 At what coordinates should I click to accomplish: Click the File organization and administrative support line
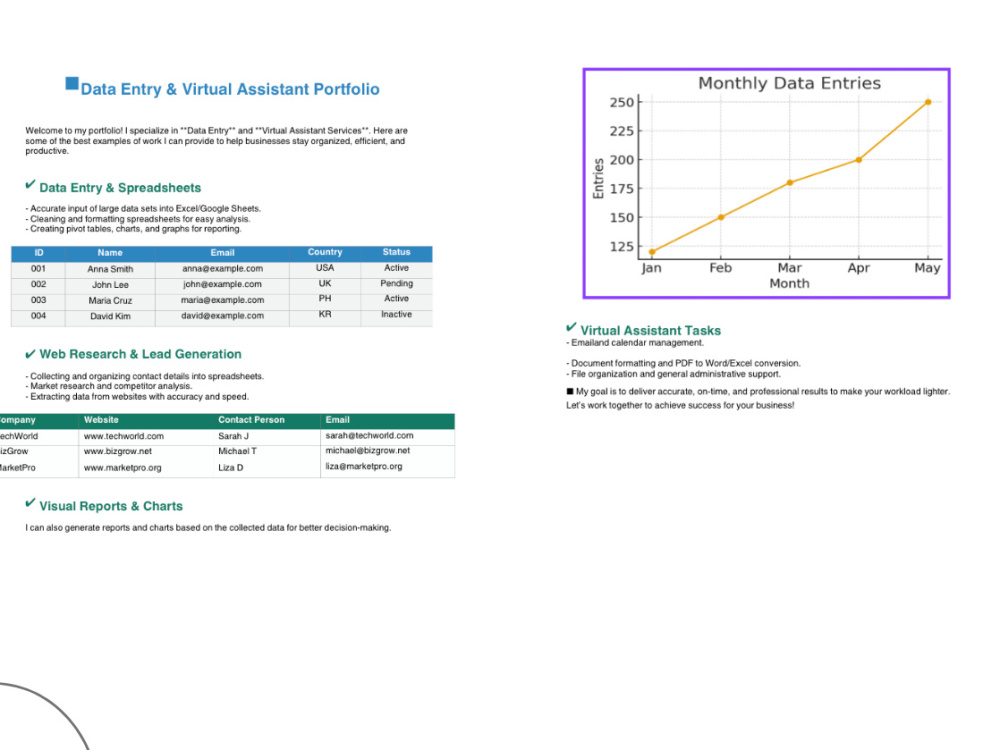[x=673, y=374]
